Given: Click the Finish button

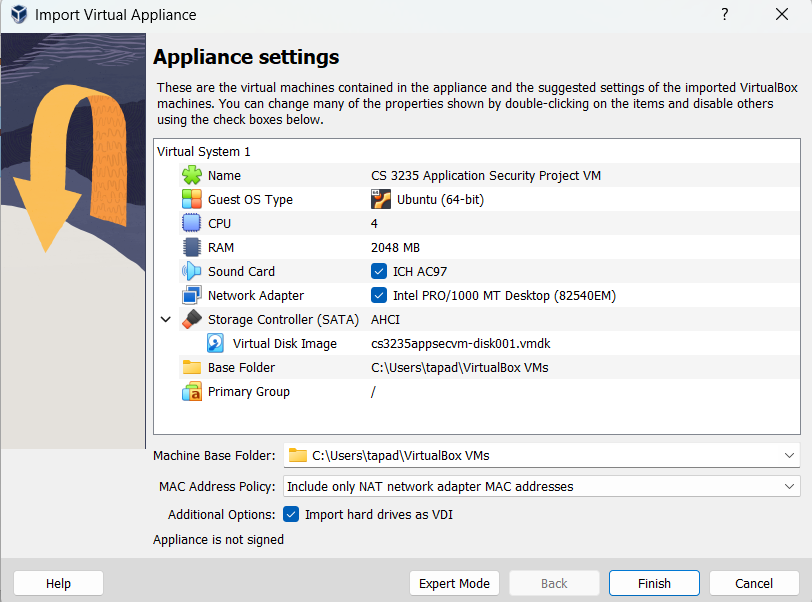Looking at the screenshot, I should pos(654,583).
